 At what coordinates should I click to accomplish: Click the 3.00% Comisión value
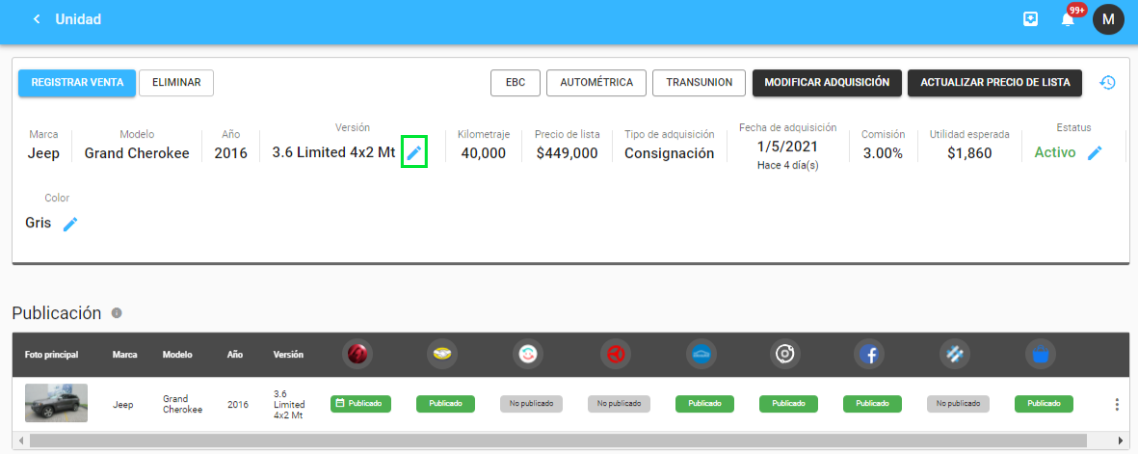pos(883,153)
